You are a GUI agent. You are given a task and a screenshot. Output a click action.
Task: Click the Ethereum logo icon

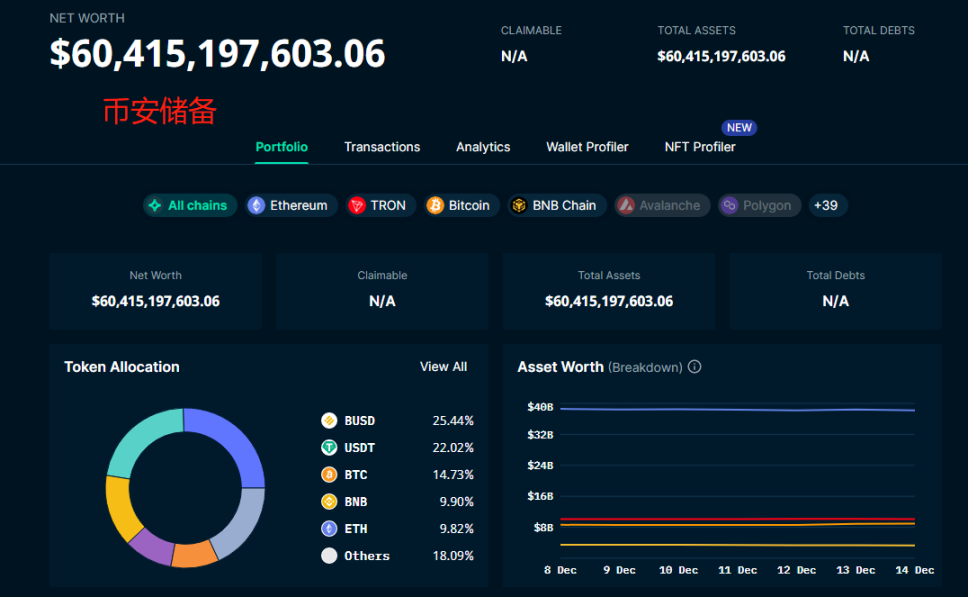[x=256, y=206]
